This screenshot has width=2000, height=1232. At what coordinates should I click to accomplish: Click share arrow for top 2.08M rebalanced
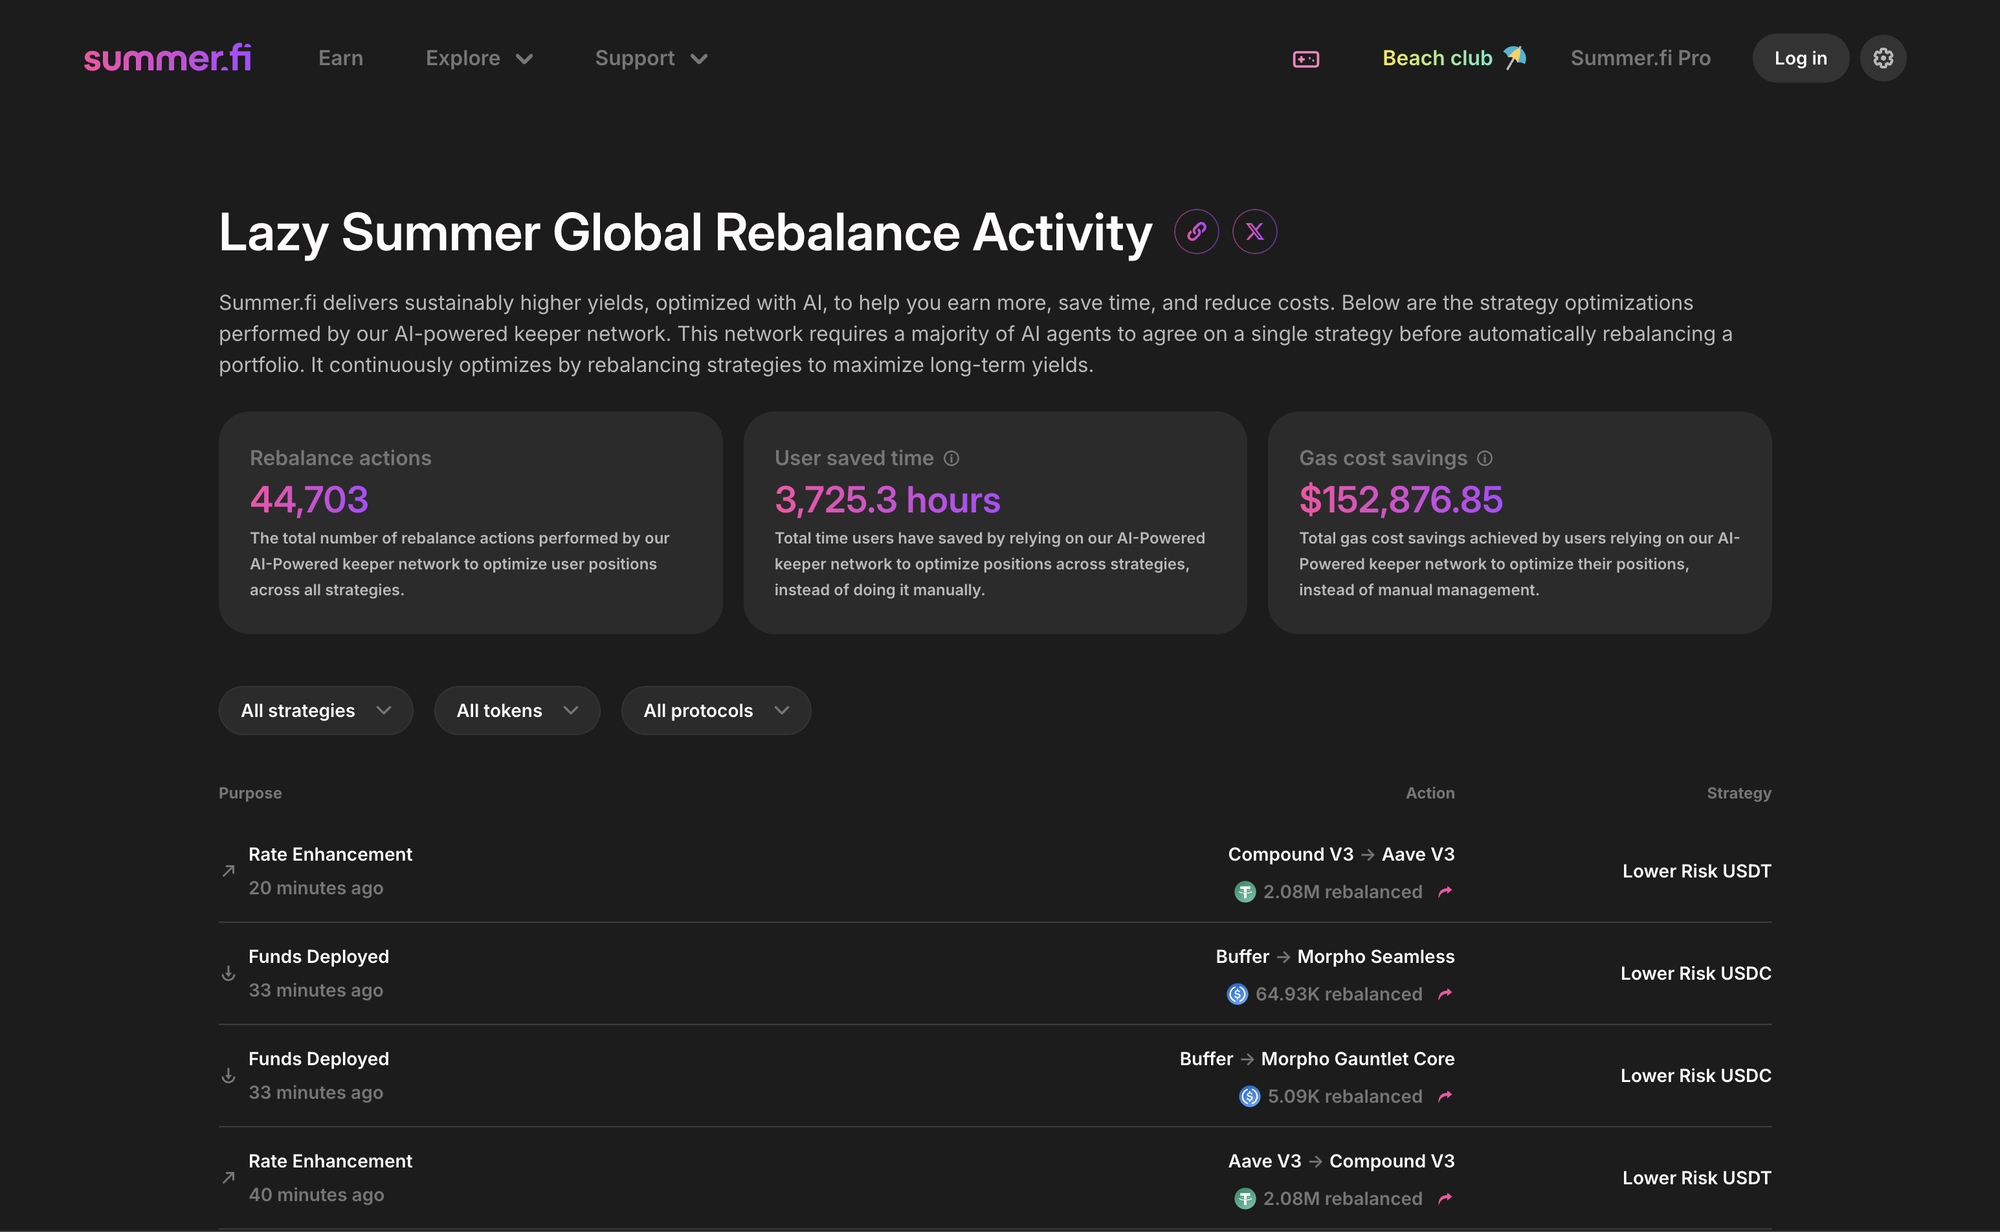point(1445,892)
